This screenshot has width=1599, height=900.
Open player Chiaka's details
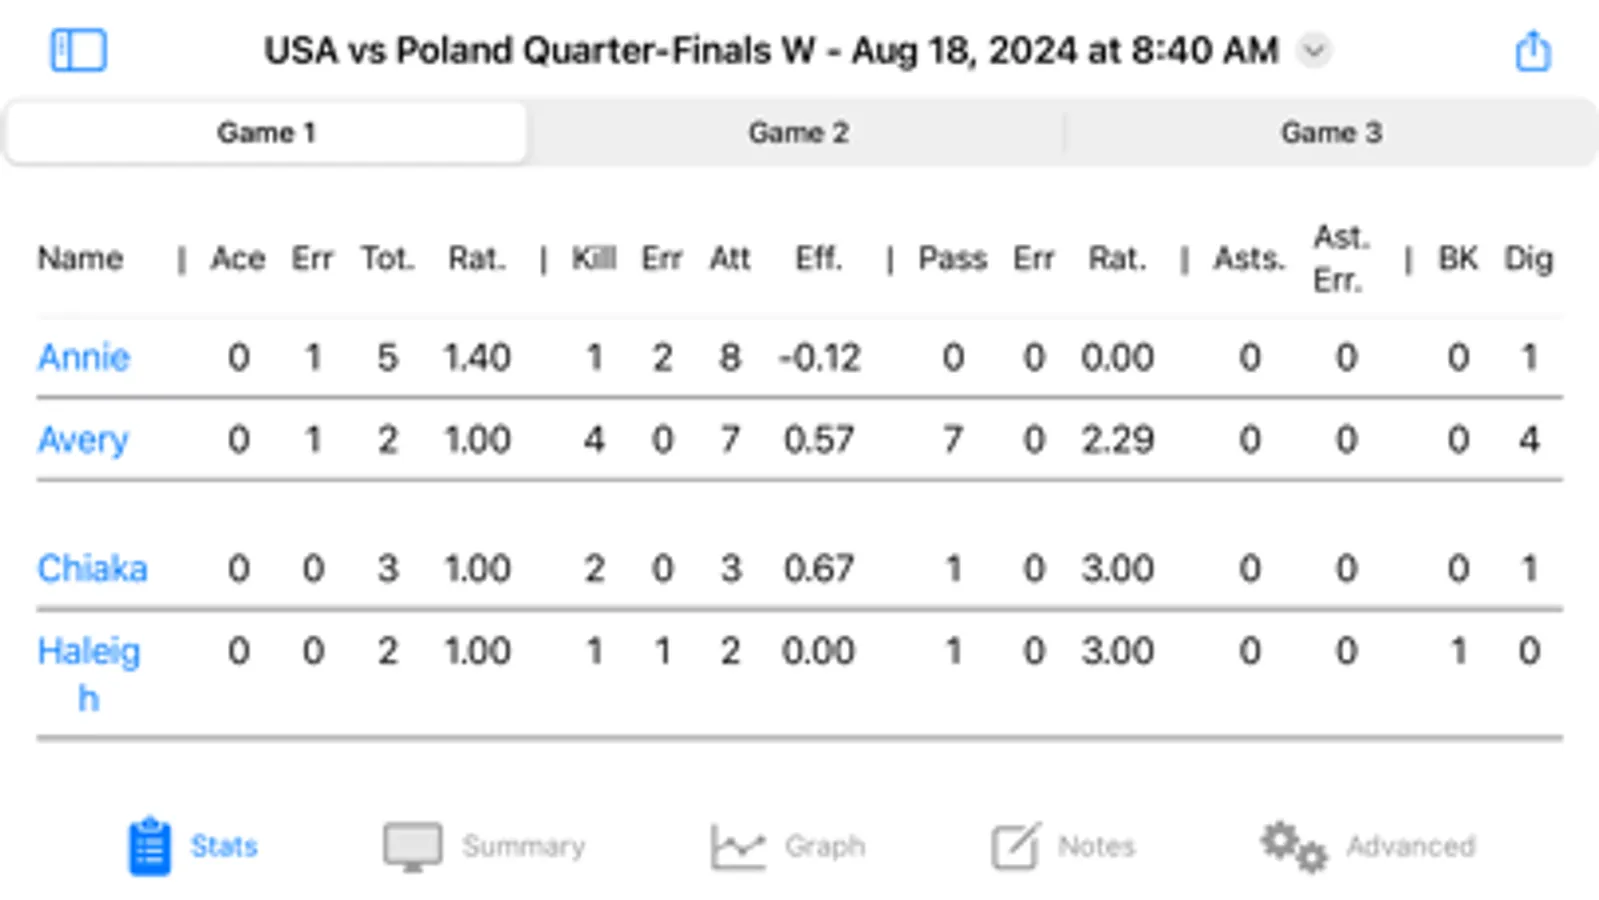point(92,568)
